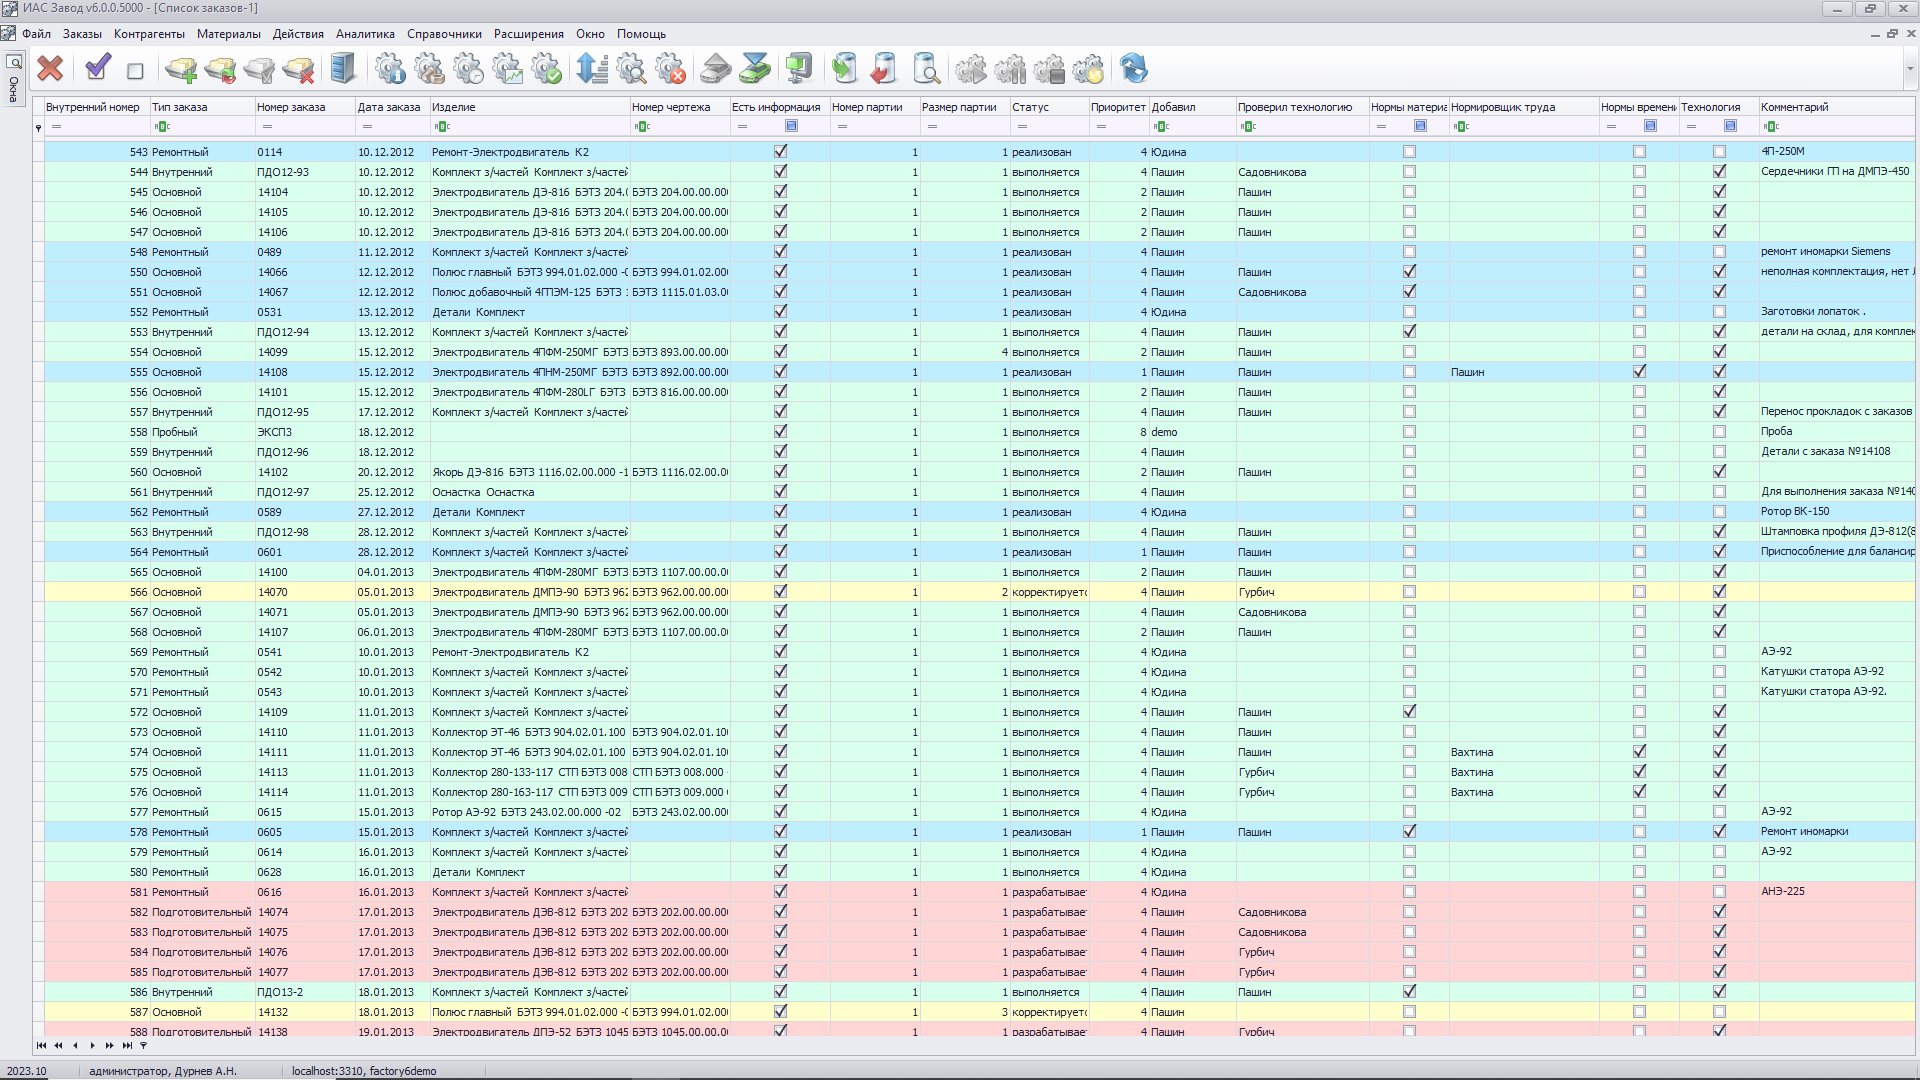1920x1080 pixels.
Task: Sort by 'Дата заказа' column header
Action: [x=389, y=107]
